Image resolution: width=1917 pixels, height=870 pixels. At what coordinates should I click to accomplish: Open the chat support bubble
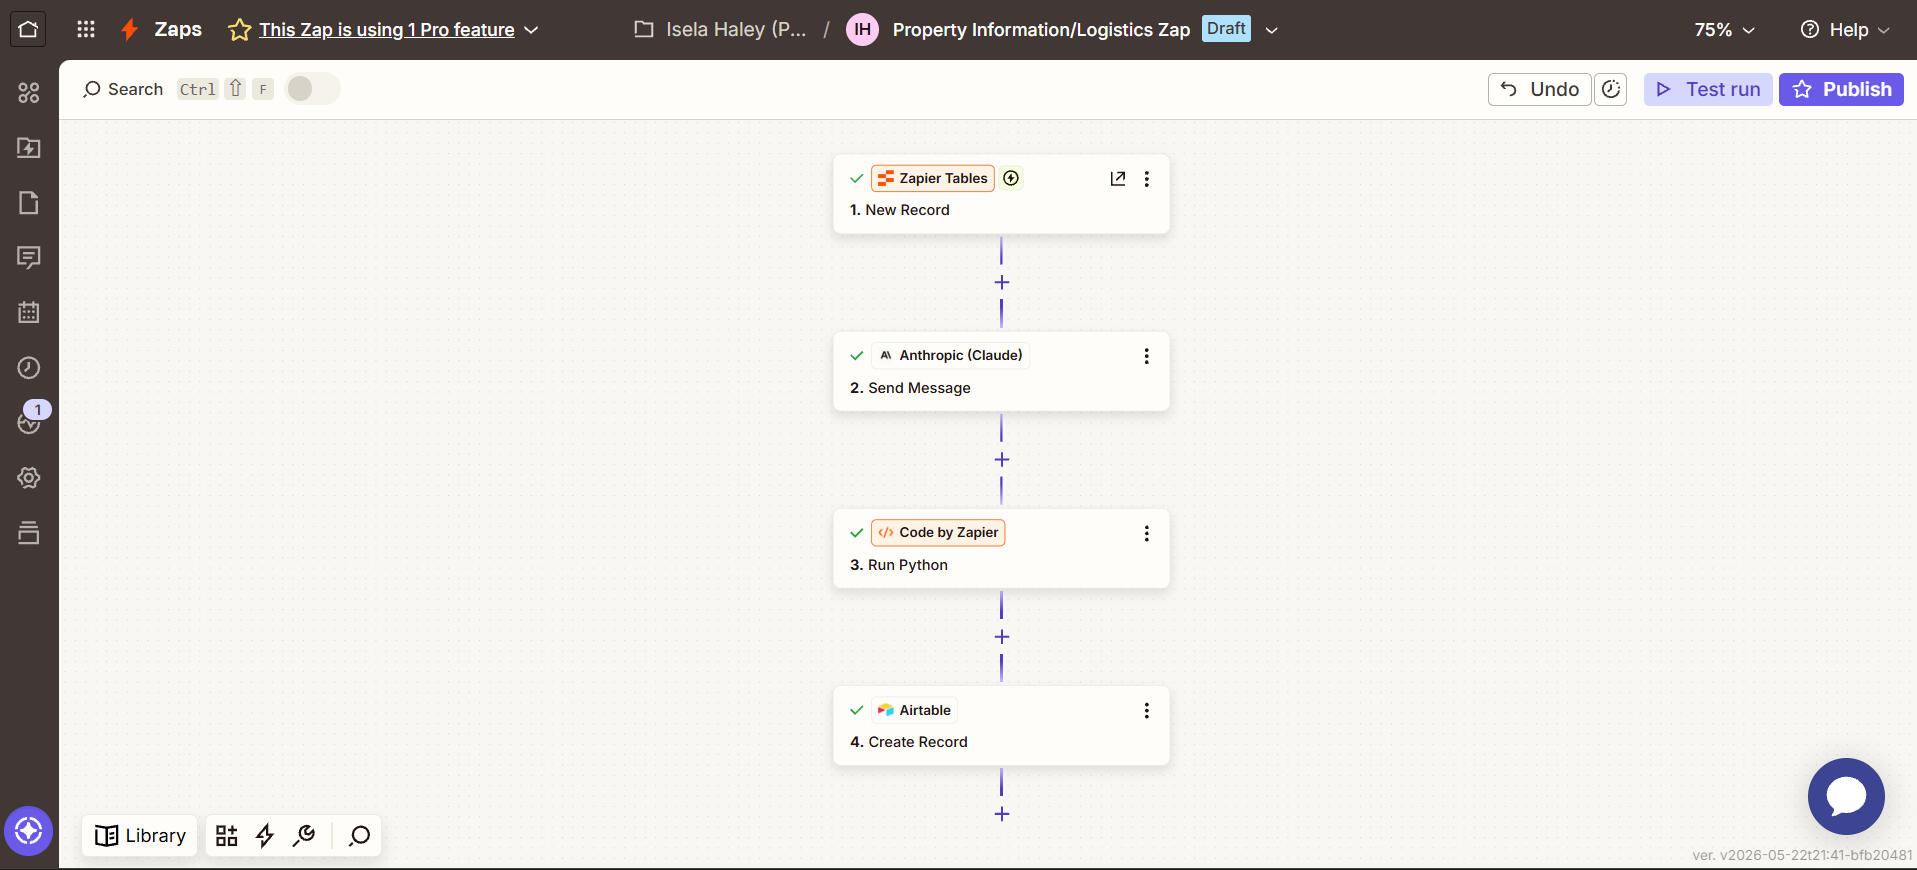click(1846, 796)
